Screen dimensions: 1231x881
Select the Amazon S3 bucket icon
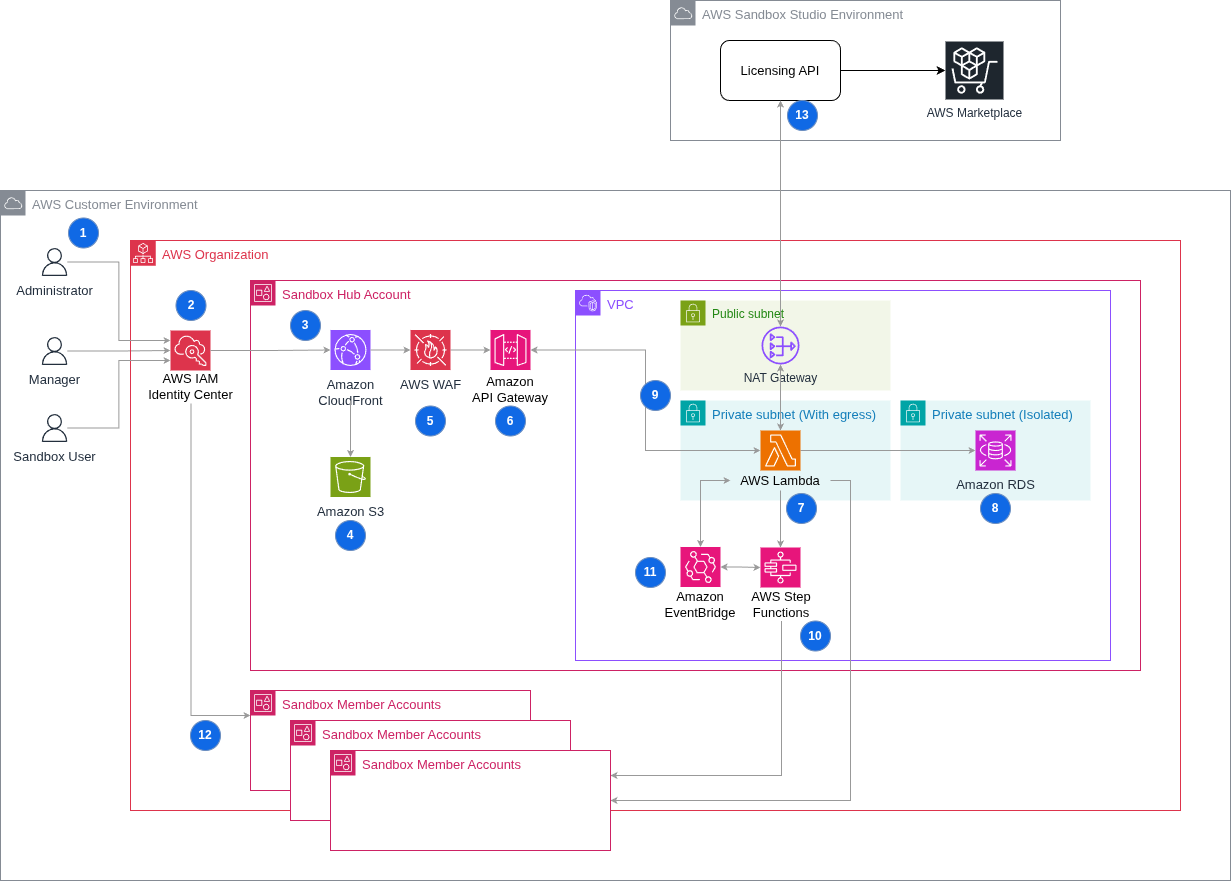(x=350, y=477)
